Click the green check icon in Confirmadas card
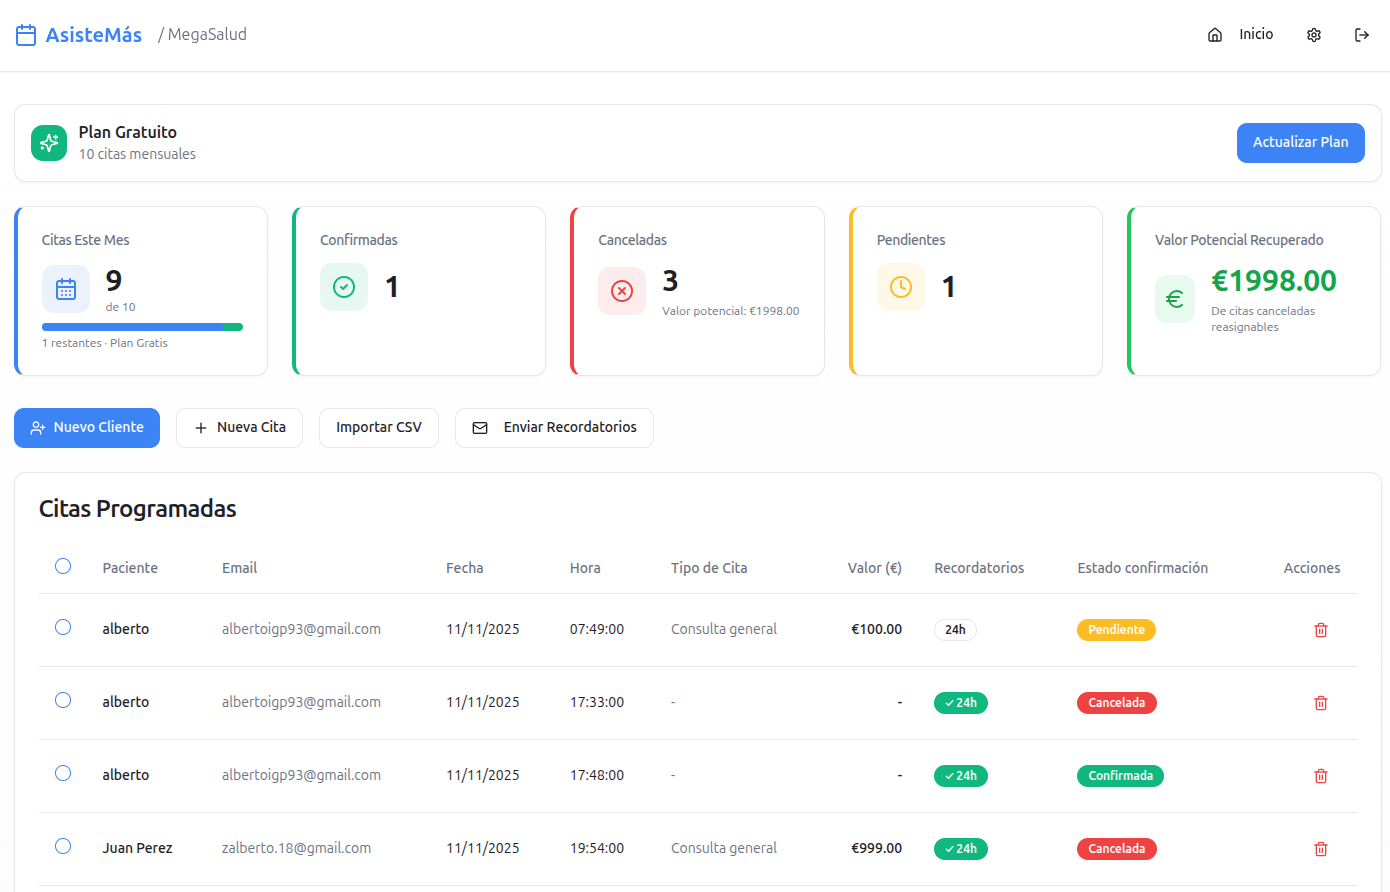The height and width of the screenshot is (892, 1390). coord(344,286)
